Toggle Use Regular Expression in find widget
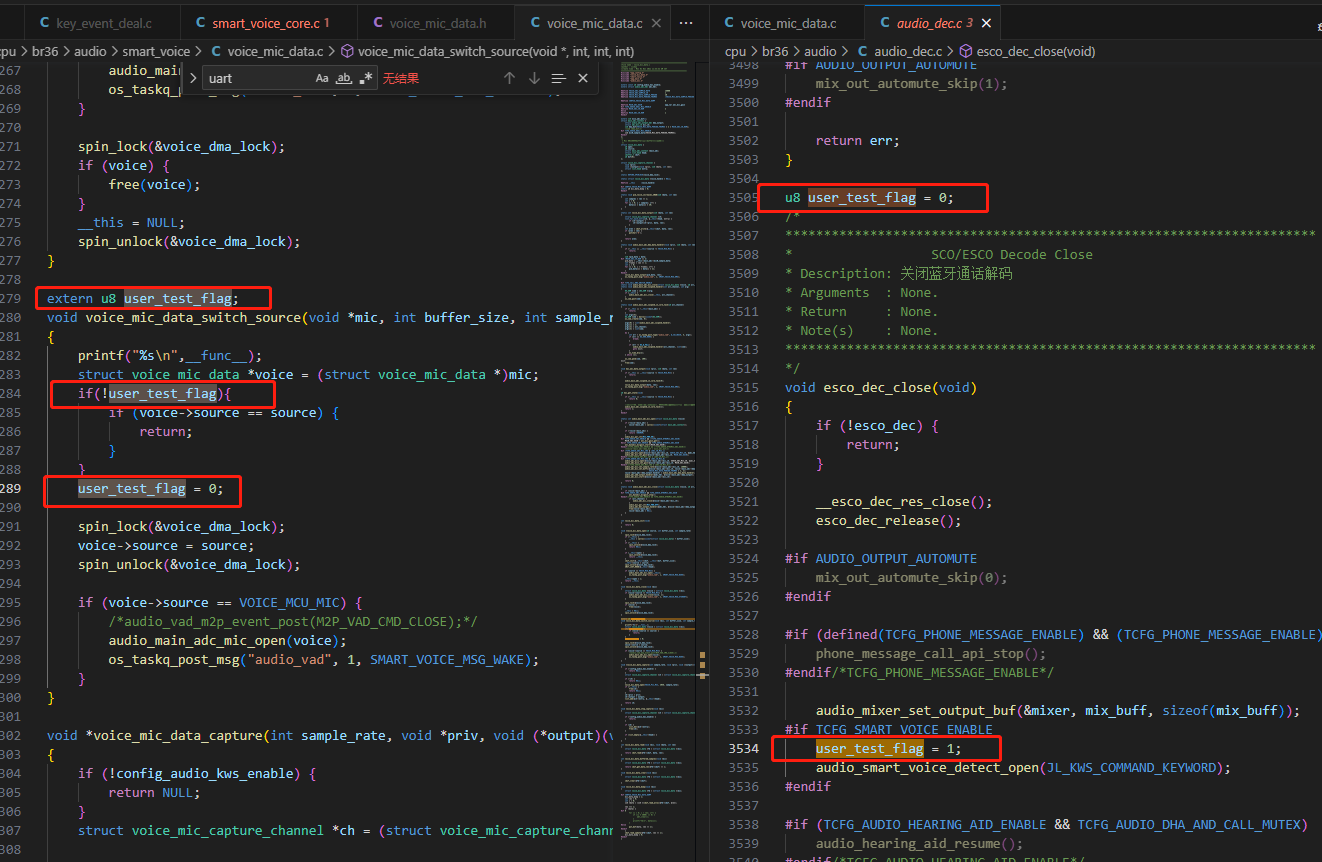Viewport: 1322px width, 862px height. click(x=366, y=78)
